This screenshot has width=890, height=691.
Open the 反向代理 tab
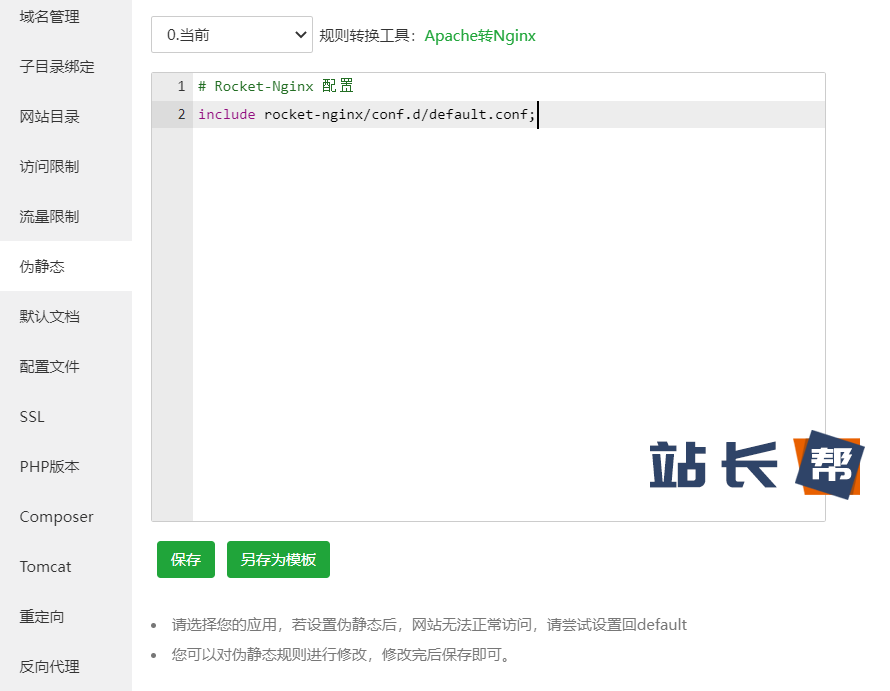[50, 667]
